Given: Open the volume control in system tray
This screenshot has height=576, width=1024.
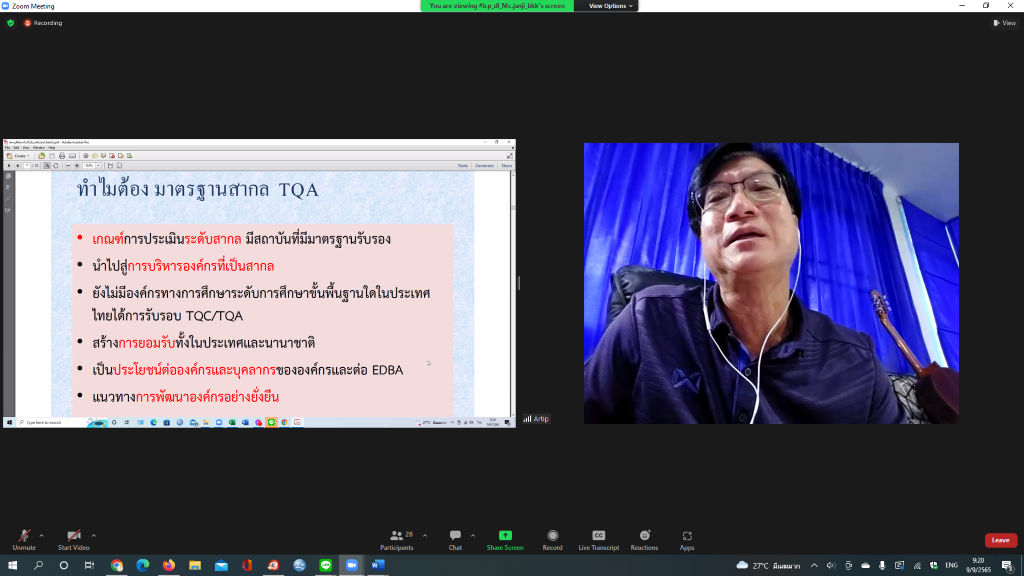Looking at the screenshot, I should click(x=831, y=566).
